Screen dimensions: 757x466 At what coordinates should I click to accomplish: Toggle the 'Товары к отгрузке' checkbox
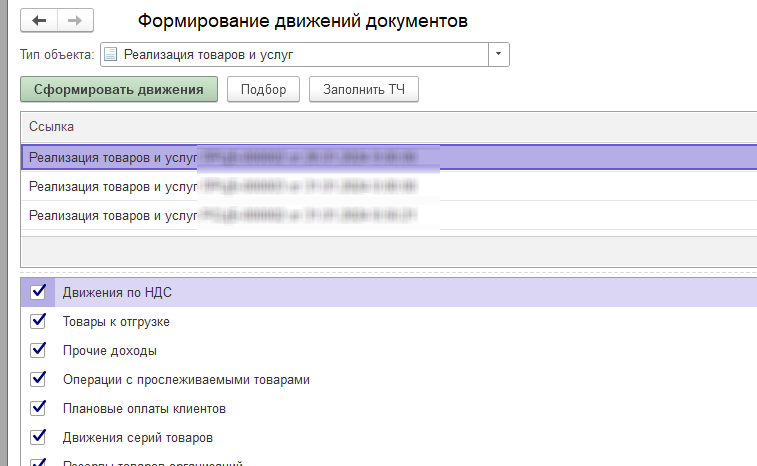39,321
